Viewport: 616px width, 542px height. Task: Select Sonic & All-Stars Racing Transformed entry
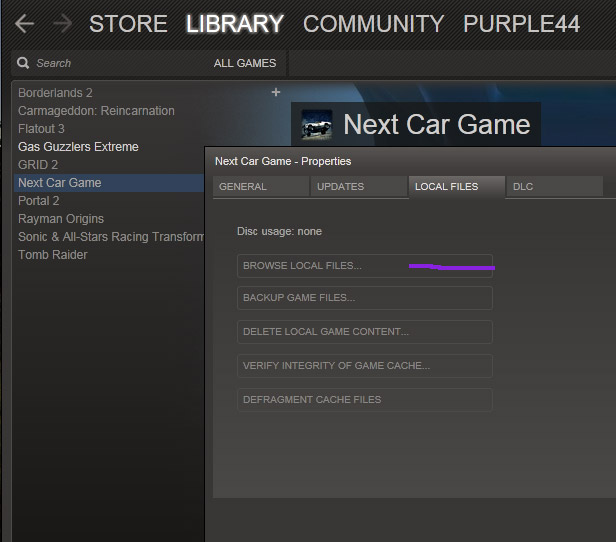pos(111,237)
